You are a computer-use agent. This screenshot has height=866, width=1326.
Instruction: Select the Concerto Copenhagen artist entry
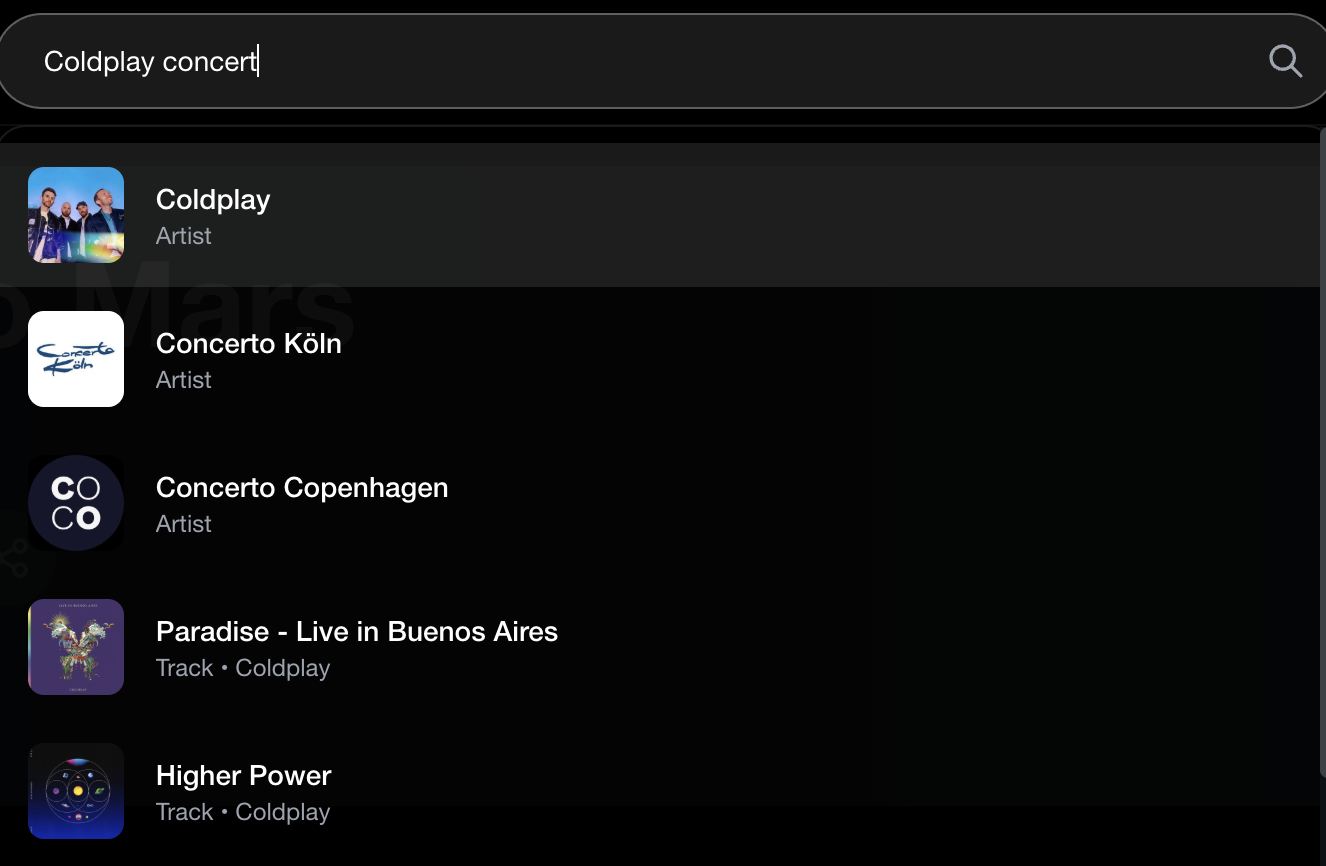click(302, 488)
